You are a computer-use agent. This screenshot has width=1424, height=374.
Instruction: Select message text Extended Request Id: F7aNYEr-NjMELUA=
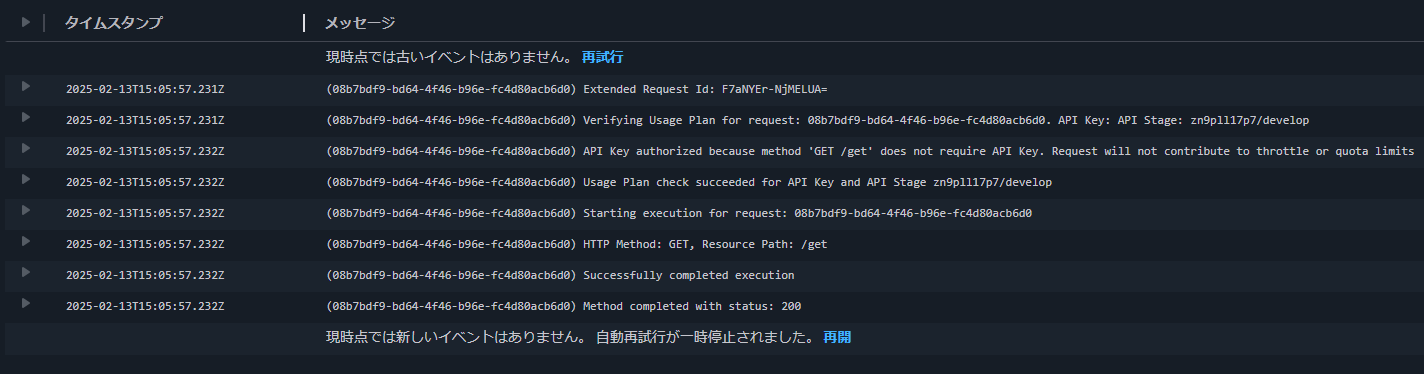(x=705, y=89)
